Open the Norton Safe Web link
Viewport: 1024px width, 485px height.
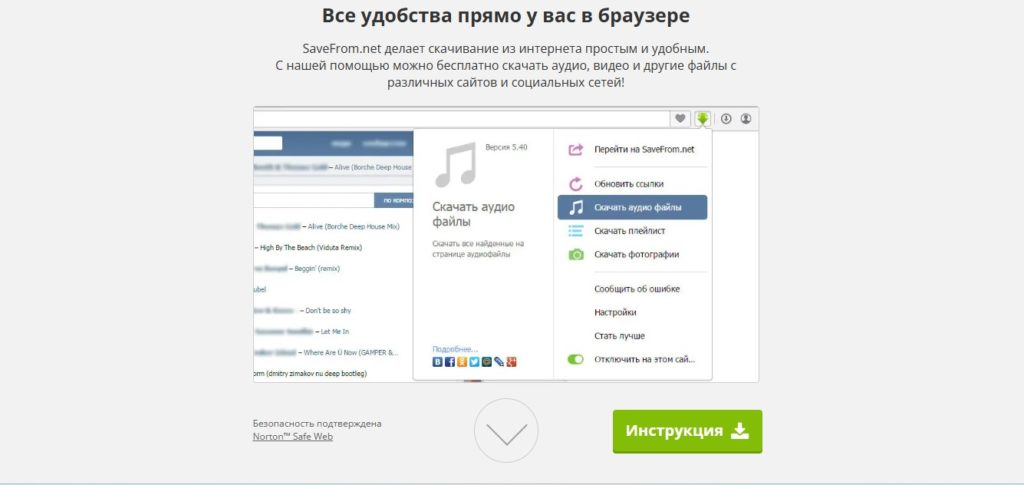293,437
